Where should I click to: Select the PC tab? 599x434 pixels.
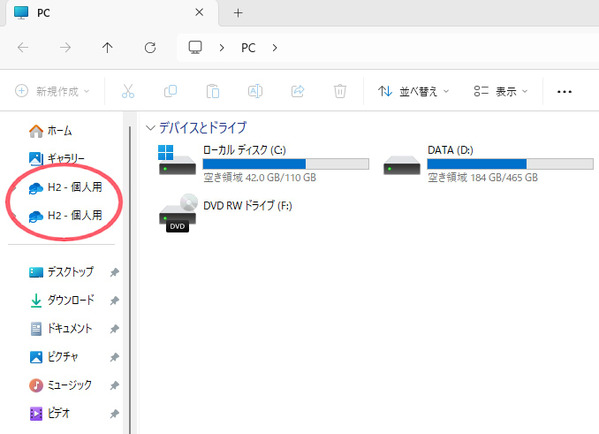pos(111,13)
